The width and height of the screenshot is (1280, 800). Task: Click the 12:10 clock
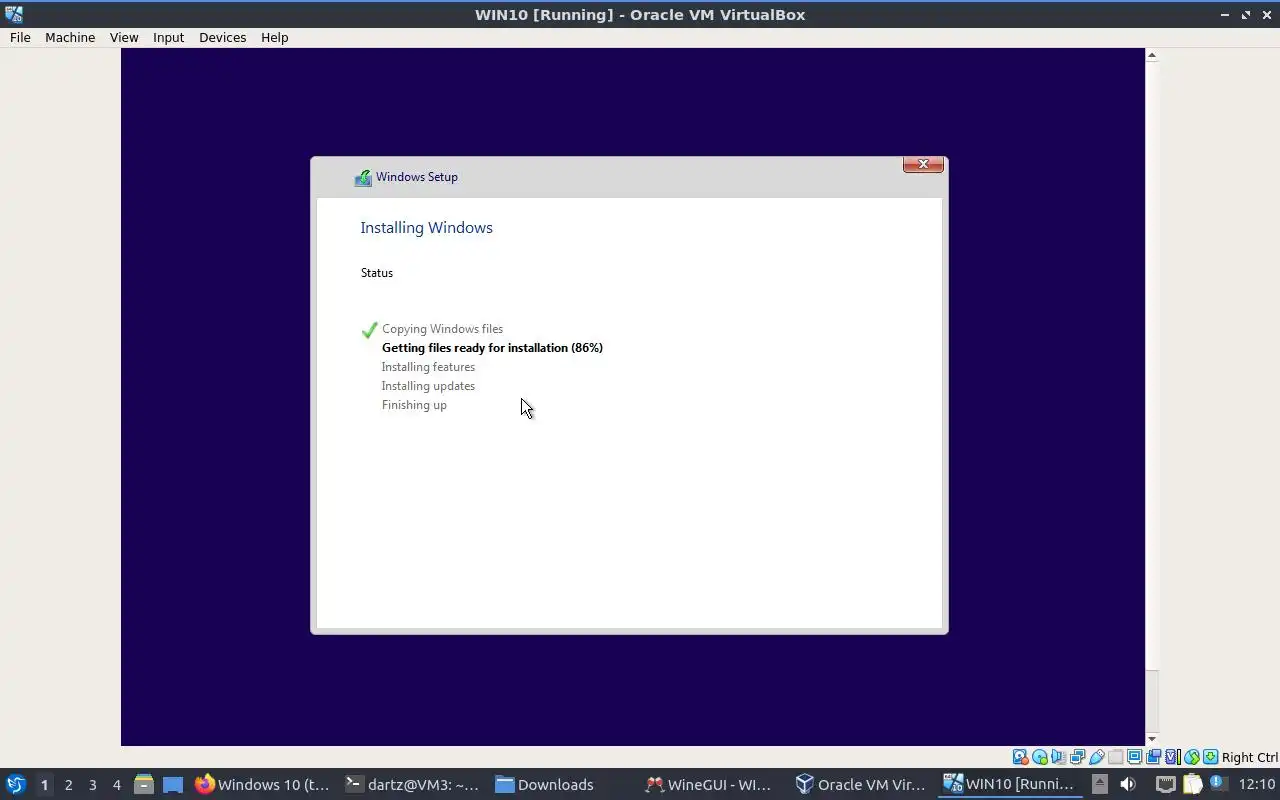1257,785
